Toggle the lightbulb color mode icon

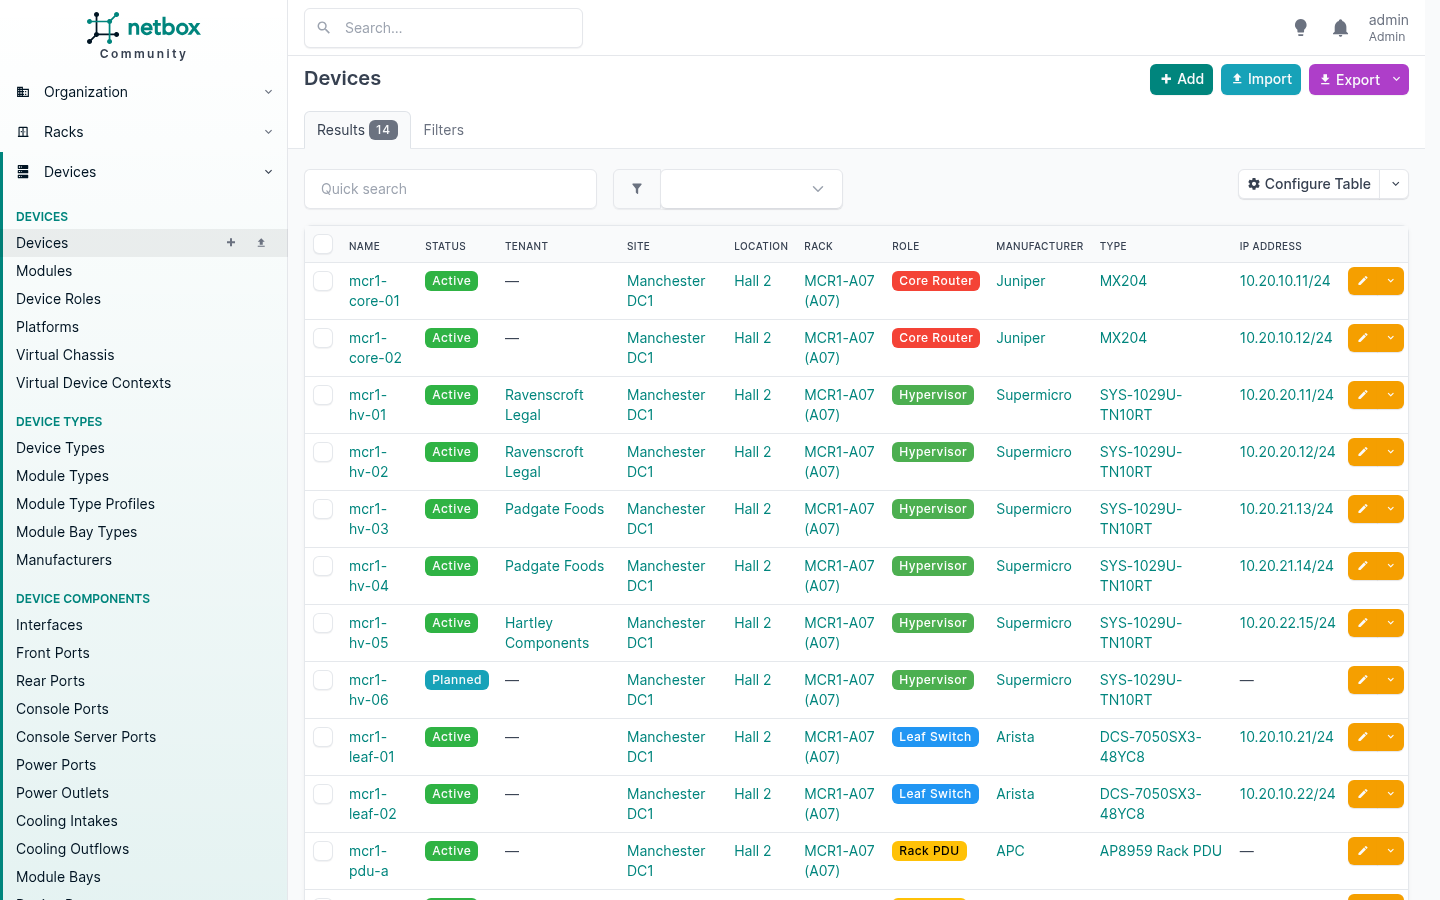click(x=1300, y=28)
